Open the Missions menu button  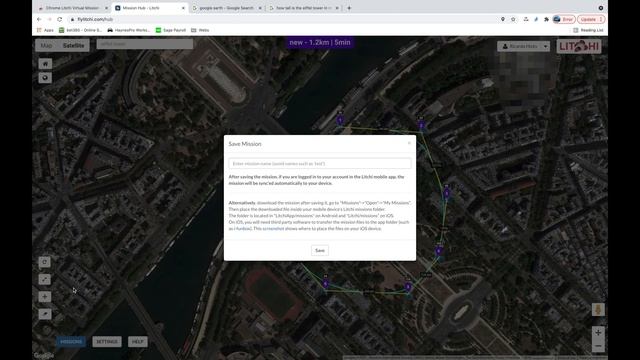[71, 342]
